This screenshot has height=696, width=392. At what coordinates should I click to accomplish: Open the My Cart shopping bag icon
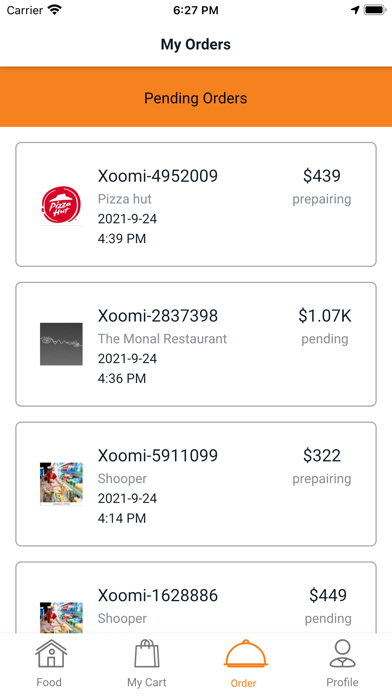coord(147,653)
